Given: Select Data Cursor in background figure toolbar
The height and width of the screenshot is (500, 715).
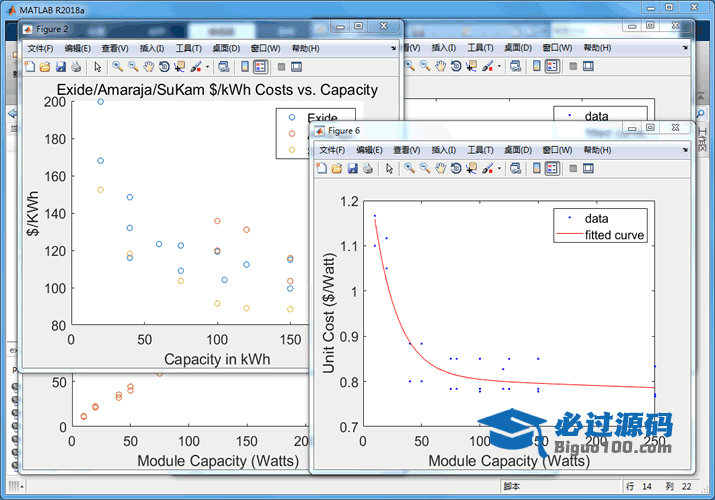Looking at the screenshot, I should (471, 66).
